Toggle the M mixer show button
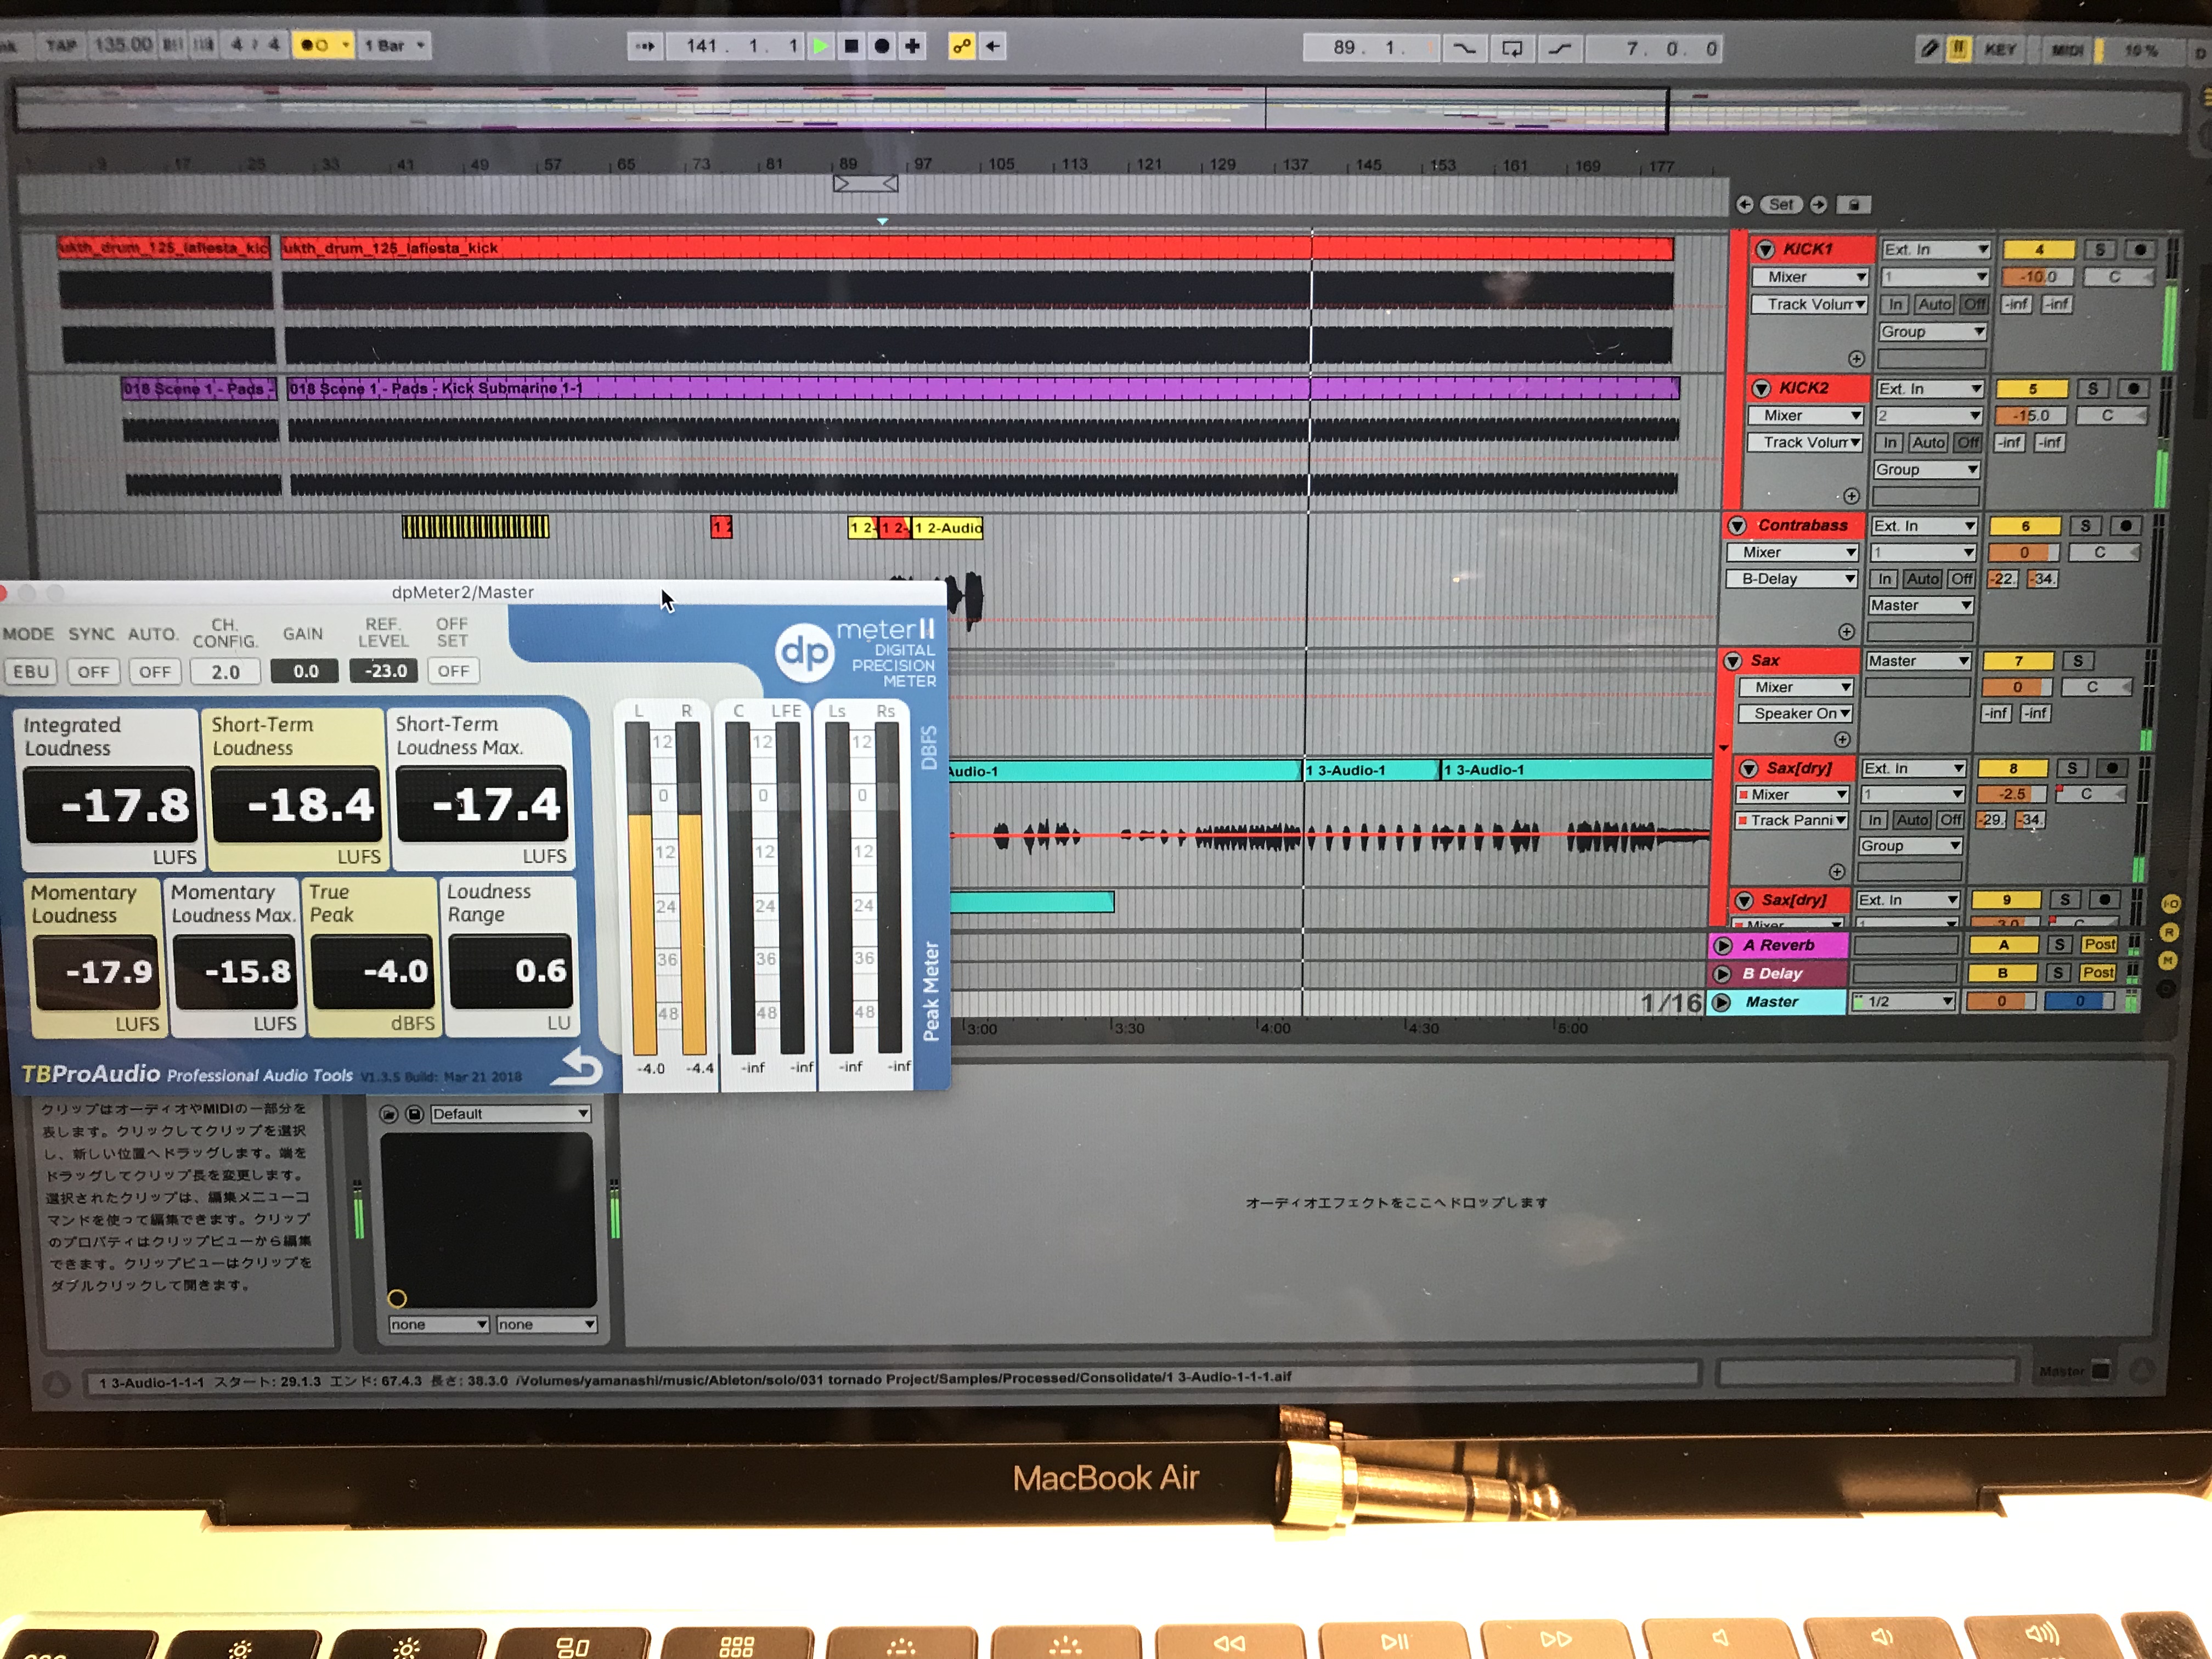Screen dimensions: 2212x1659 (2168, 961)
